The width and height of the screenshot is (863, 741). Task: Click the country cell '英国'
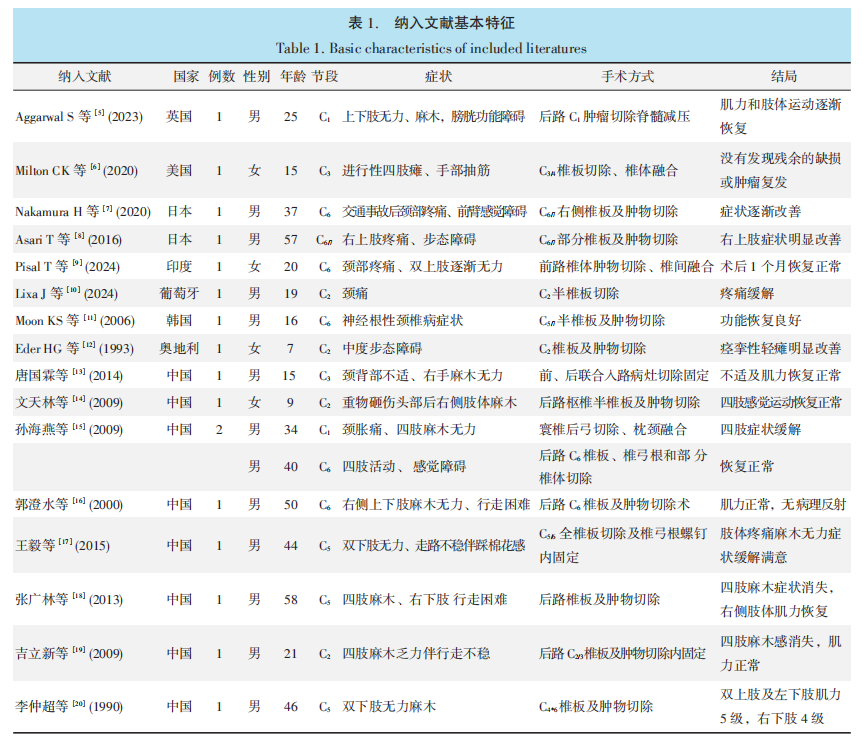click(179, 117)
